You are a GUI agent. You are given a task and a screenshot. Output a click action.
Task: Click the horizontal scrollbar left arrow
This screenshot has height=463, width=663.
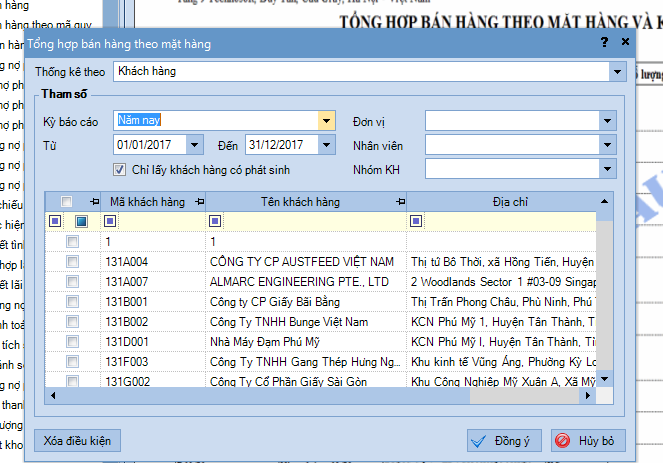pos(53,396)
